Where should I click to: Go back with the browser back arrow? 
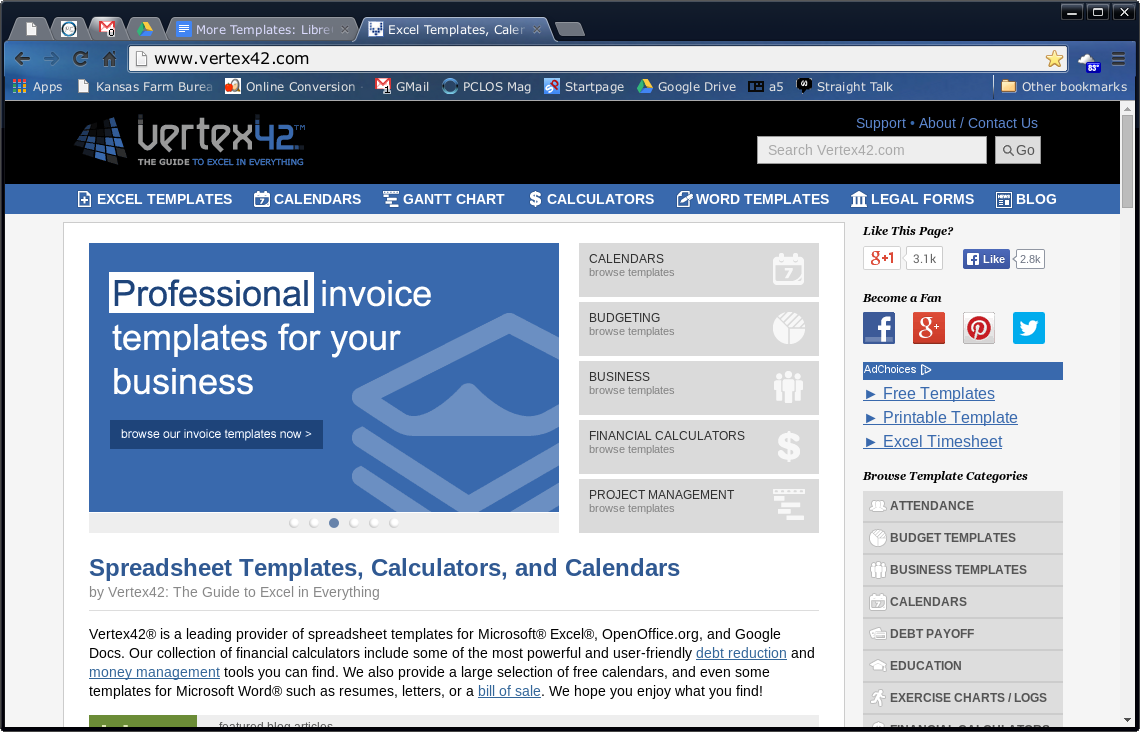(23, 59)
